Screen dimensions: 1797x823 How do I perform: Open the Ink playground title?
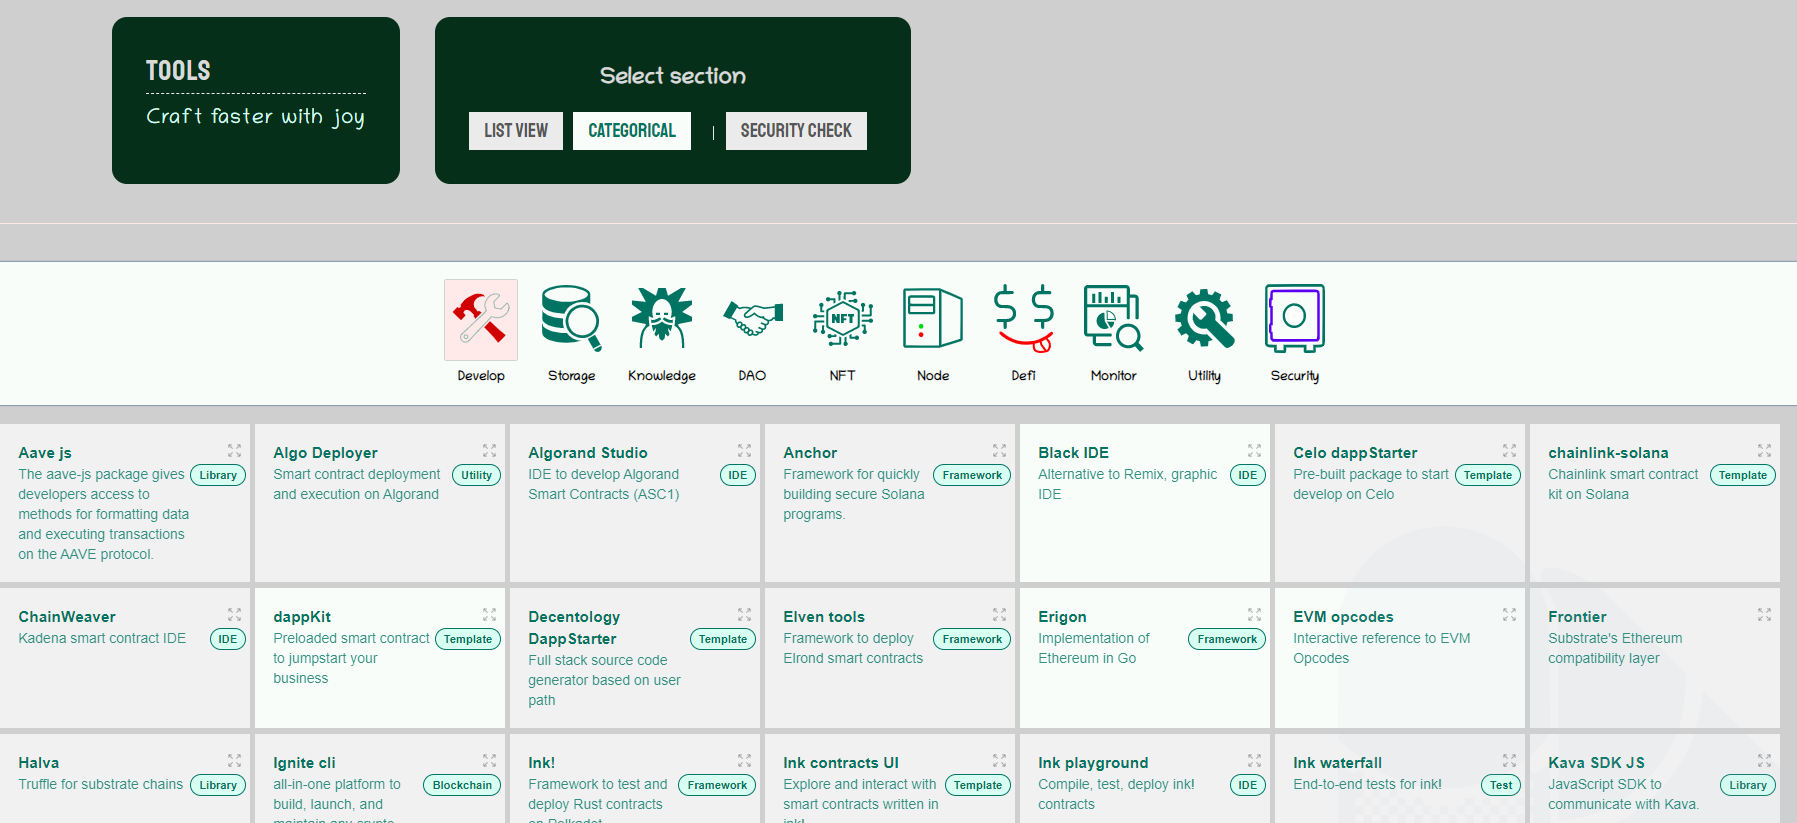[1093, 763]
